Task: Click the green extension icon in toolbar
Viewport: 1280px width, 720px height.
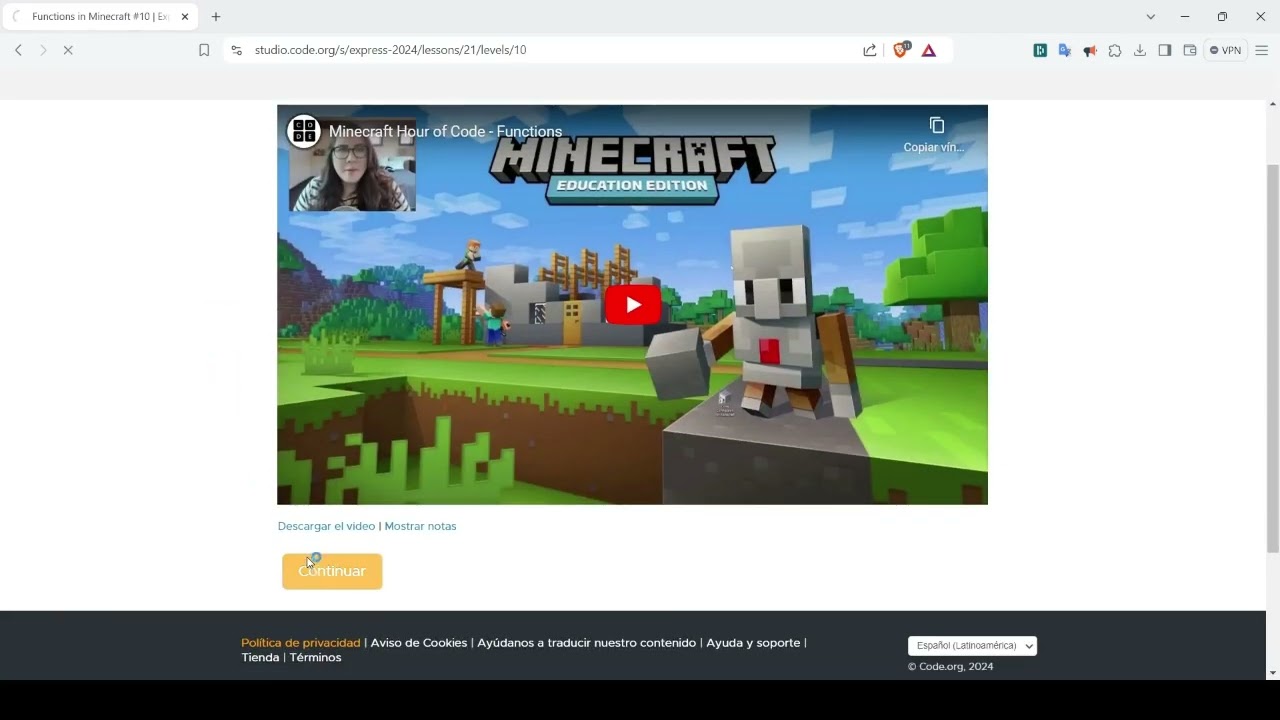Action: tap(1040, 50)
